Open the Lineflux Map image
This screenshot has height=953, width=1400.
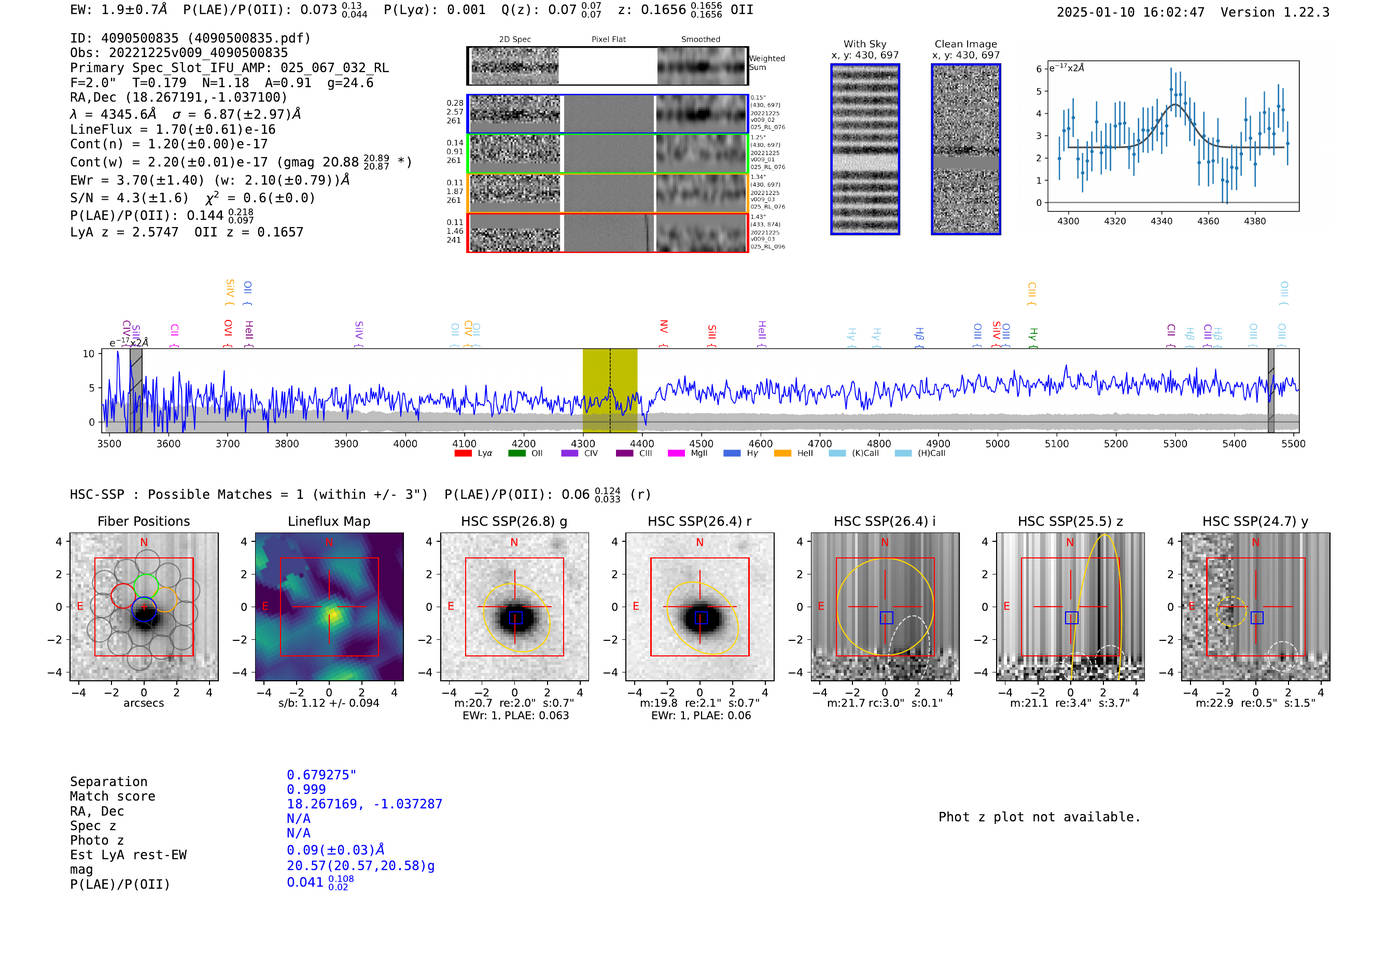(x=329, y=606)
